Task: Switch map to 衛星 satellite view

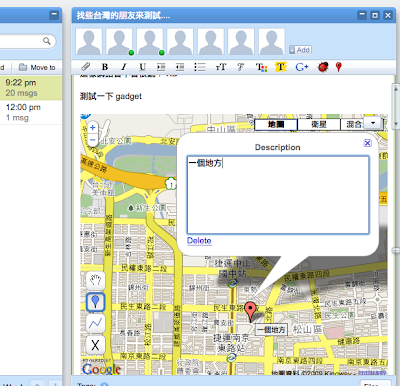Action: tap(319, 125)
